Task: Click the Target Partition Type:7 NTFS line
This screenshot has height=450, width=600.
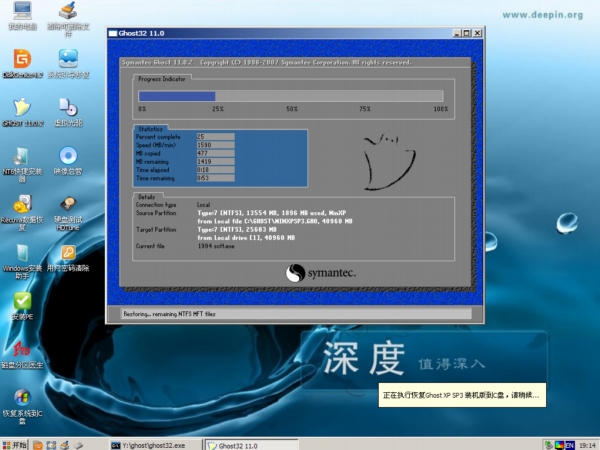Action: [237, 230]
